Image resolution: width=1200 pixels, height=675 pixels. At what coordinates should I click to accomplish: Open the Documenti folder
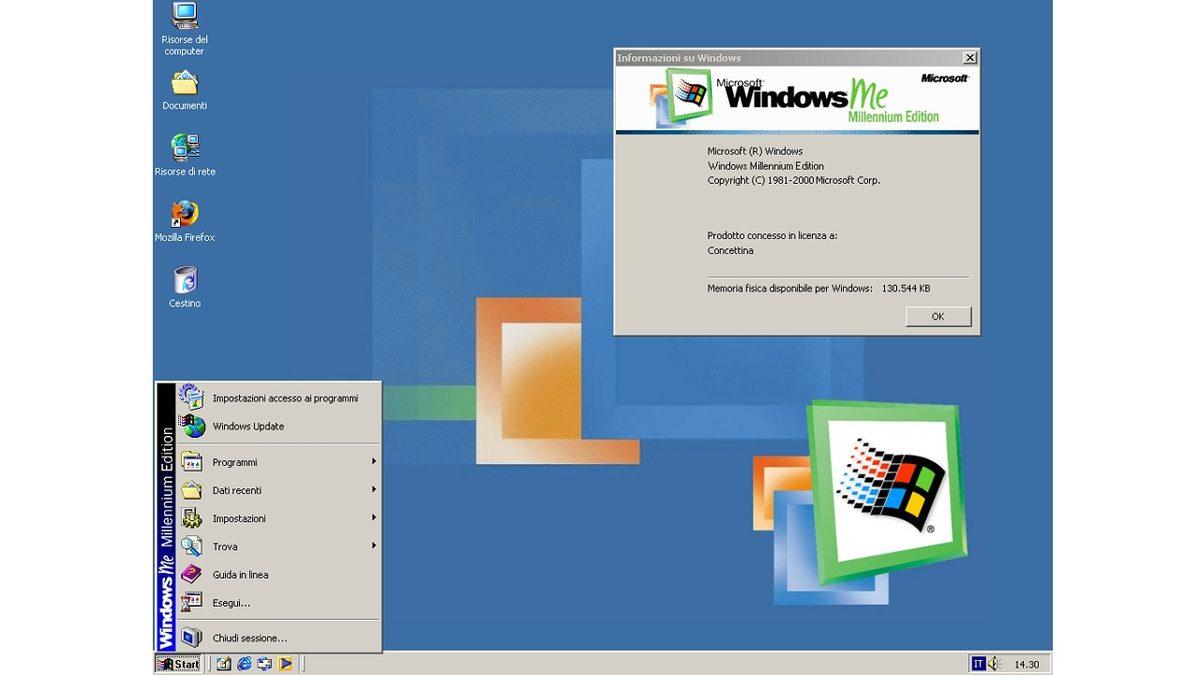pos(184,85)
